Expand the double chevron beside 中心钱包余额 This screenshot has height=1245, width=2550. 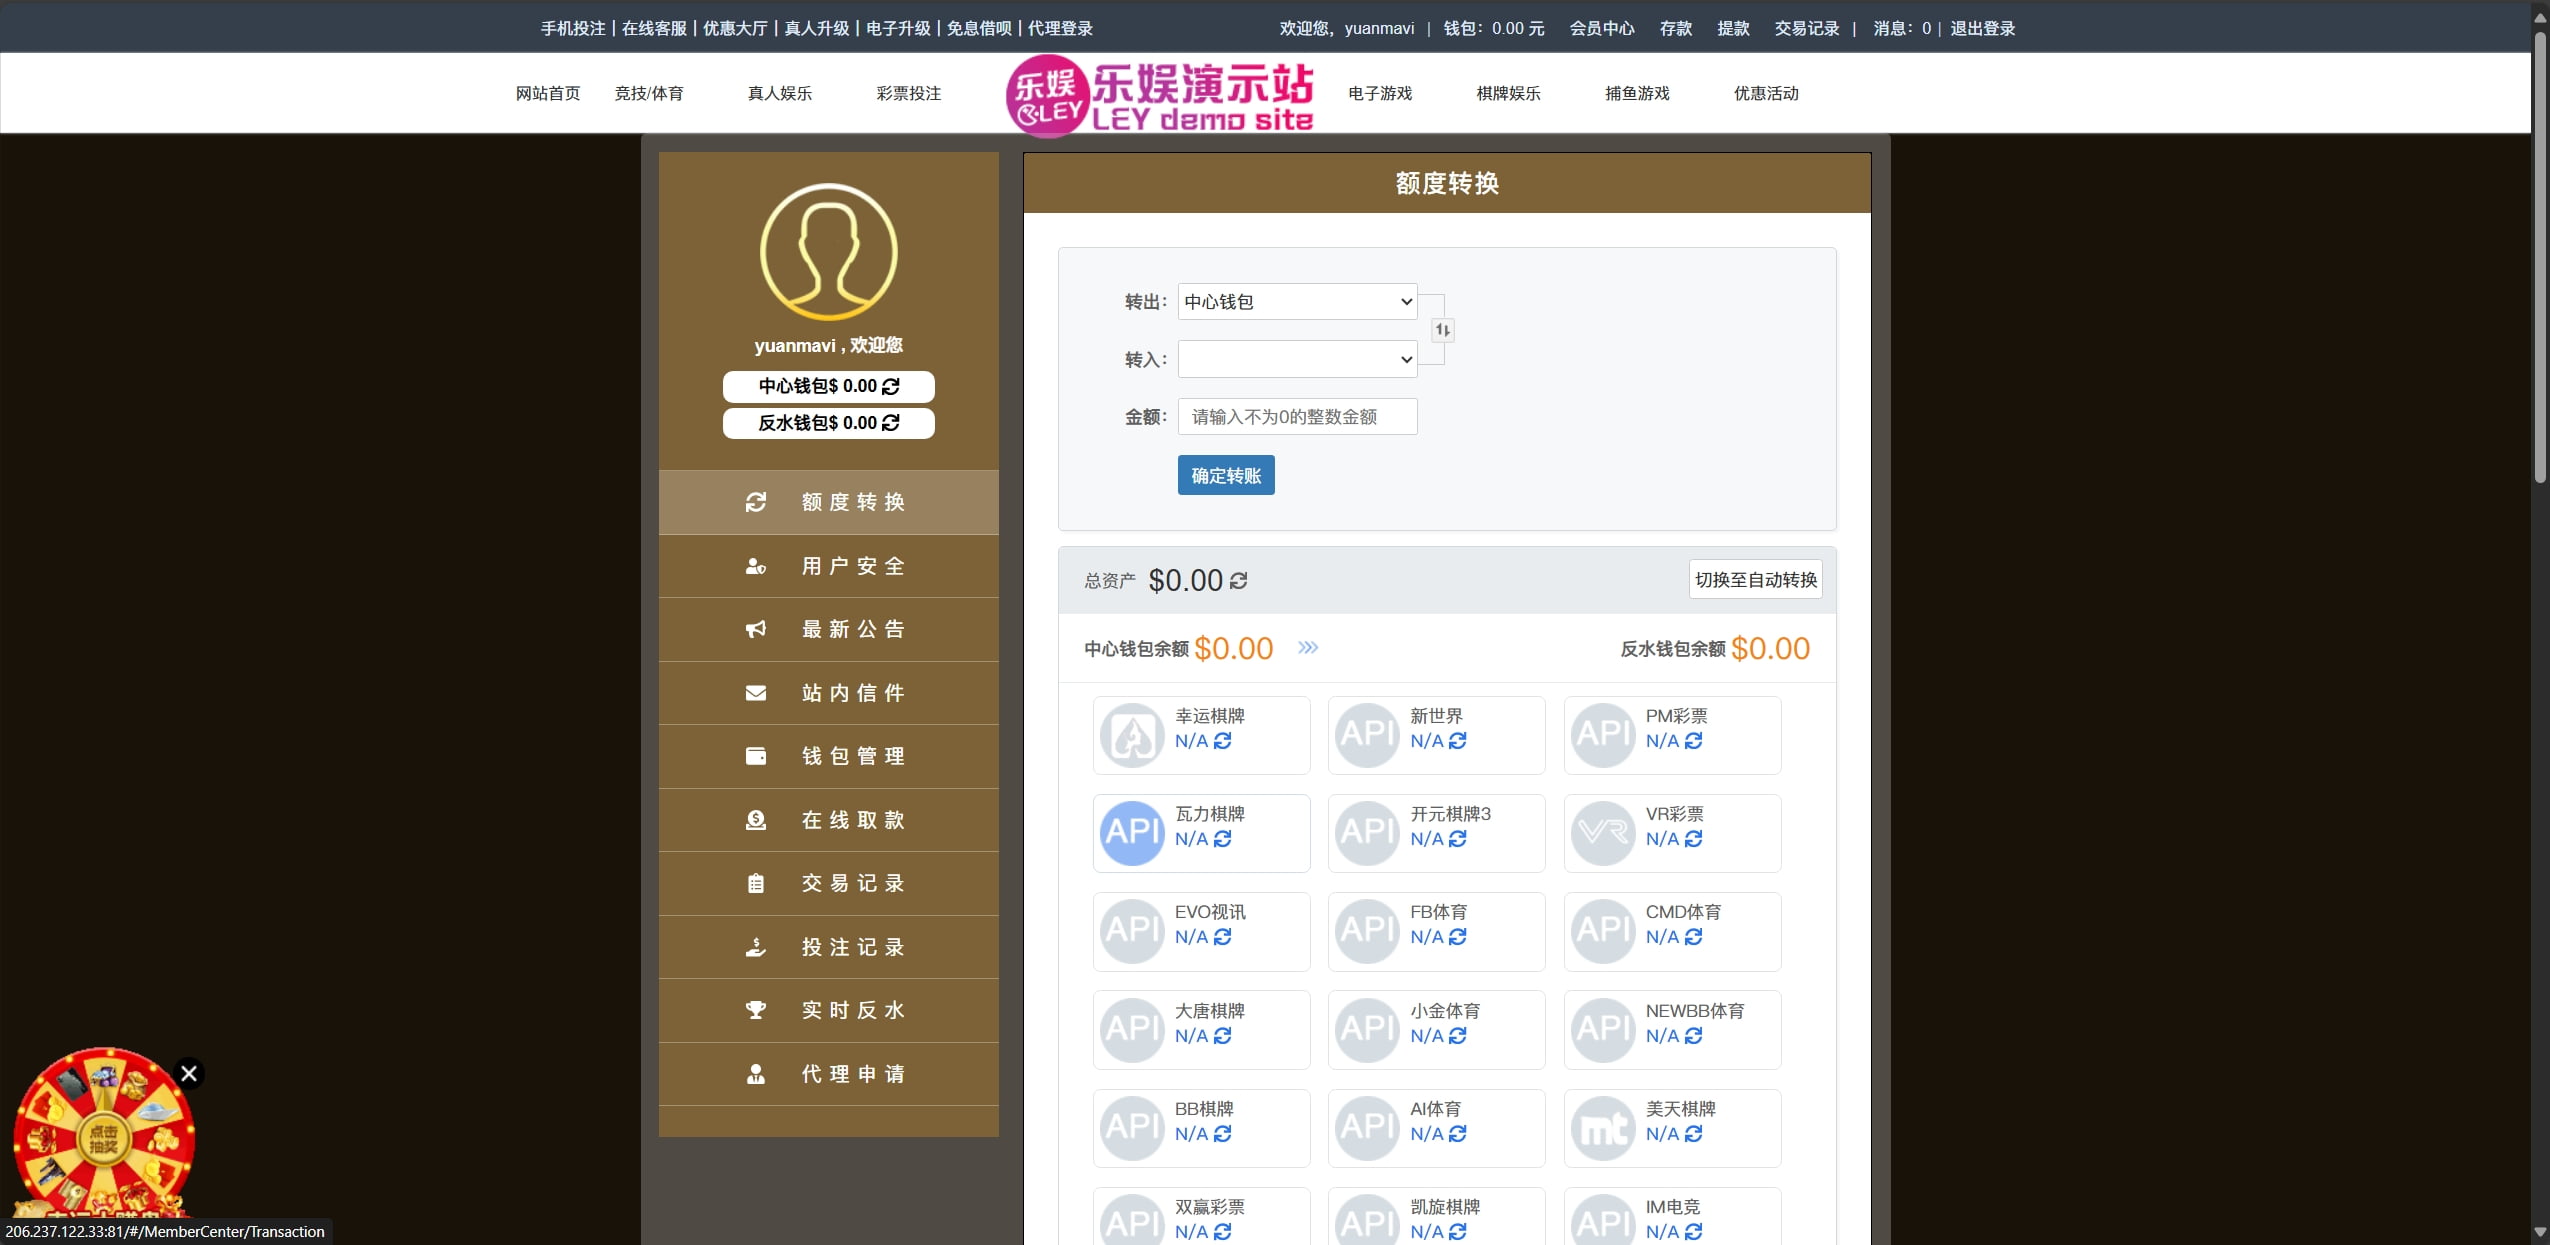click(1308, 648)
